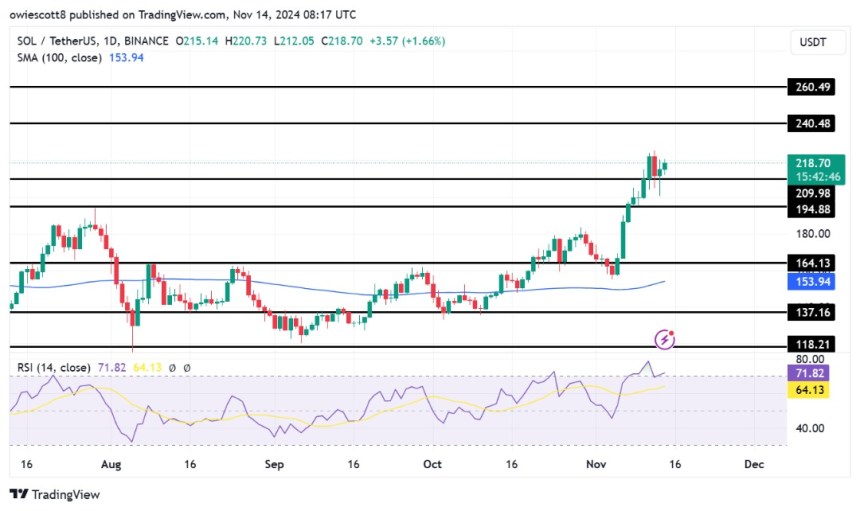Viewport: 860px width, 511px height.
Task: Click the Sep marker on the time axis
Action: [275, 464]
